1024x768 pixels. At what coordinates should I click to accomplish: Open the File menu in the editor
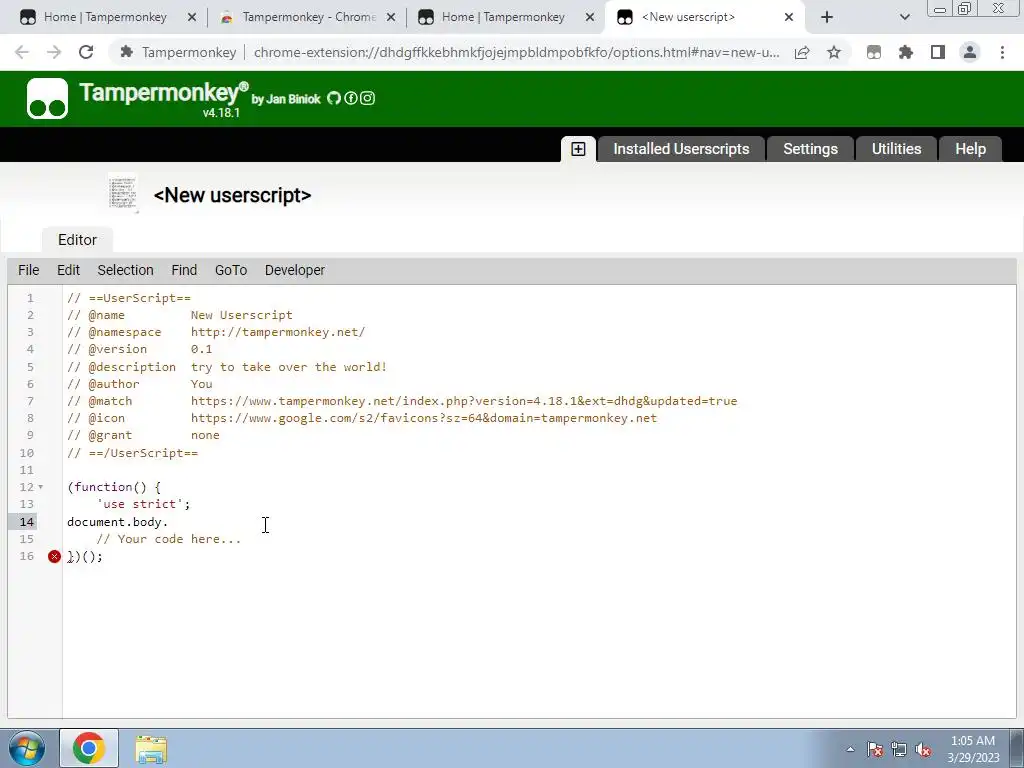pyautogui.click(x=29, y=270)
